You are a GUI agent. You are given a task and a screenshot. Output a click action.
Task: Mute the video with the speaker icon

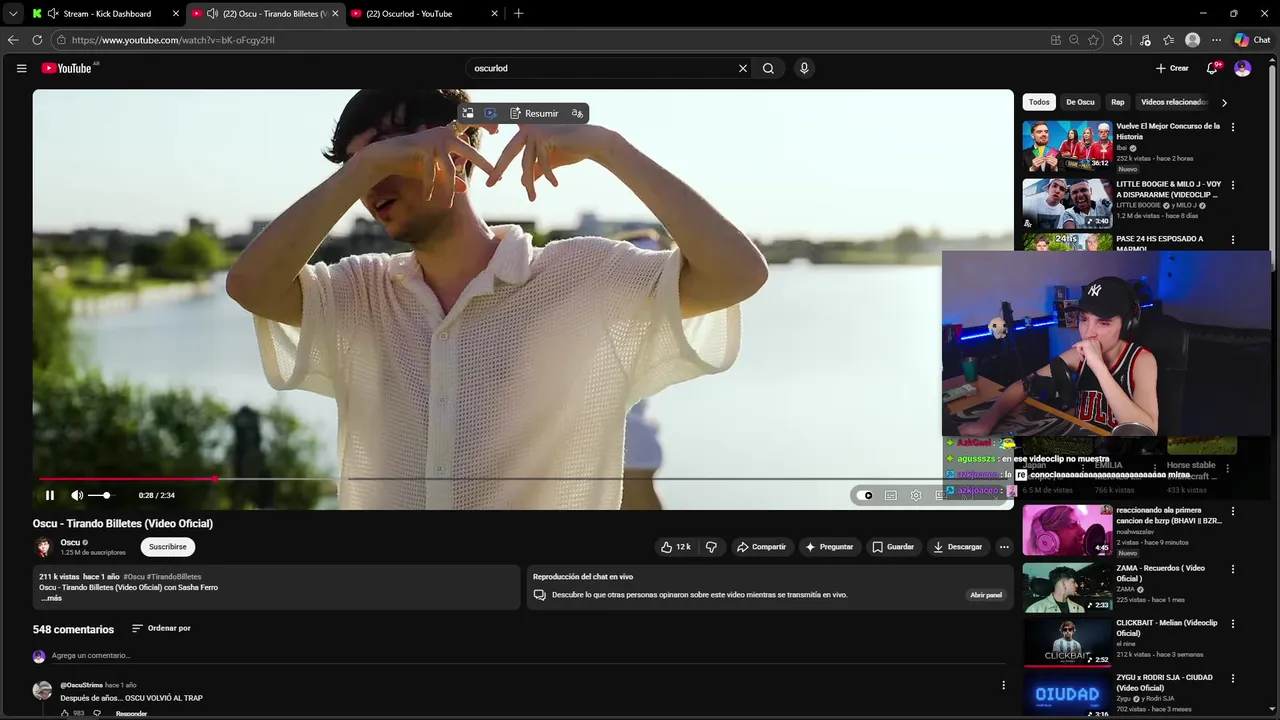[77, 495]
